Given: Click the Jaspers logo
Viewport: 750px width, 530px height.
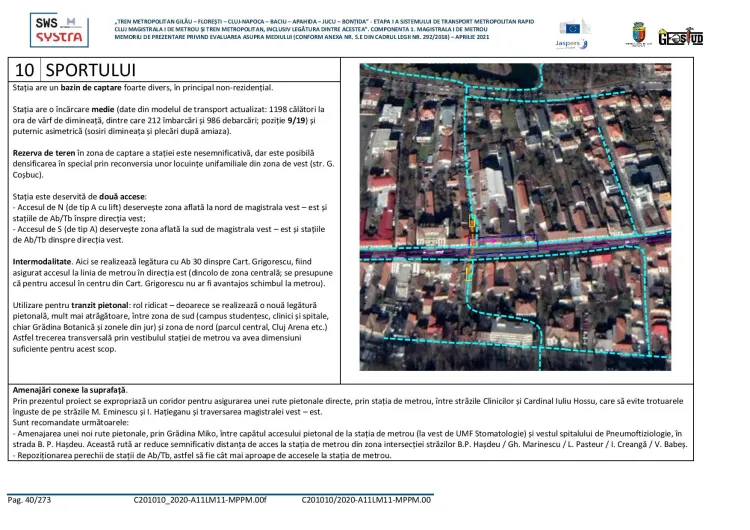Looking at the screenshot, I should pos(572,44).
